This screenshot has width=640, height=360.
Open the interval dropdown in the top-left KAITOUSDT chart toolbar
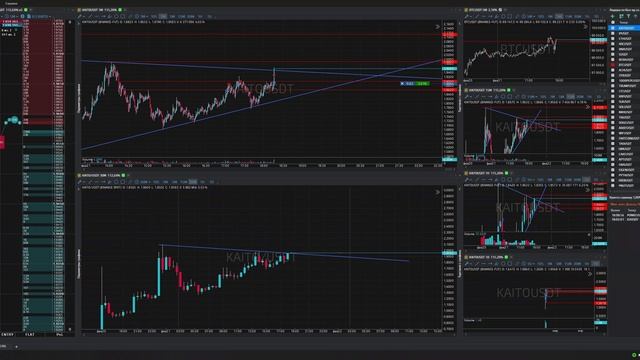coord(144,17)
